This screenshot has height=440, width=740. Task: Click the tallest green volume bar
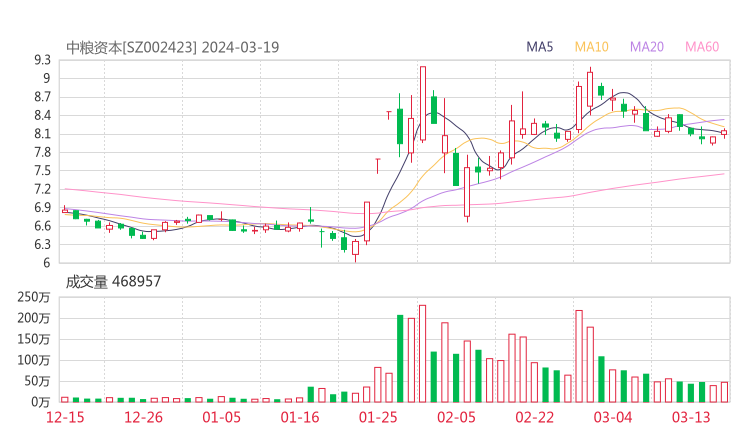[x=400, y=358]
